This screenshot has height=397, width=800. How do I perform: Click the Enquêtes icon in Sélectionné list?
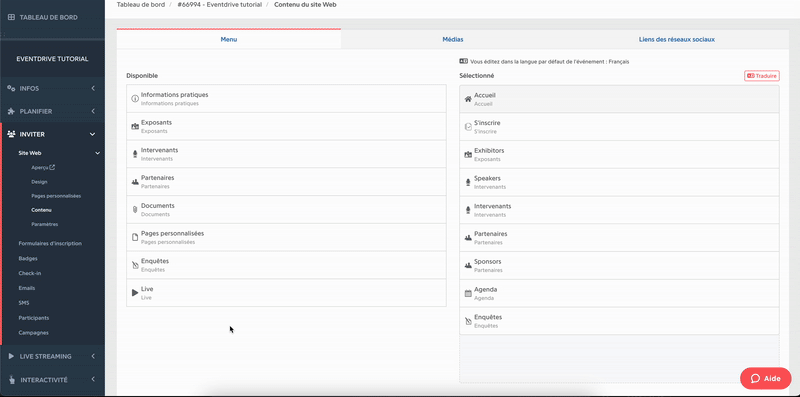pyautogui.click(x=468, y=321)
